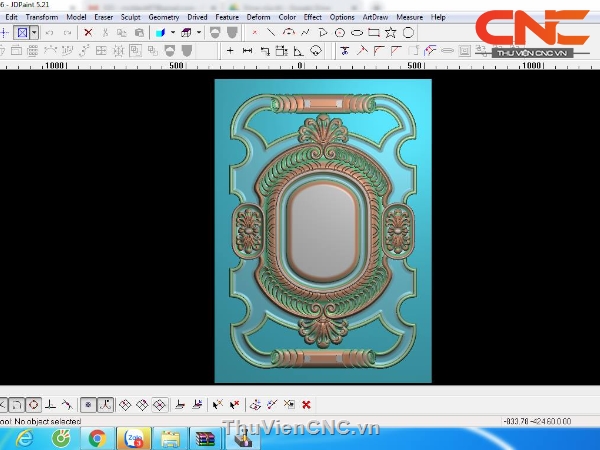Choose the star shape tool
600x450 pixels.
391,32
